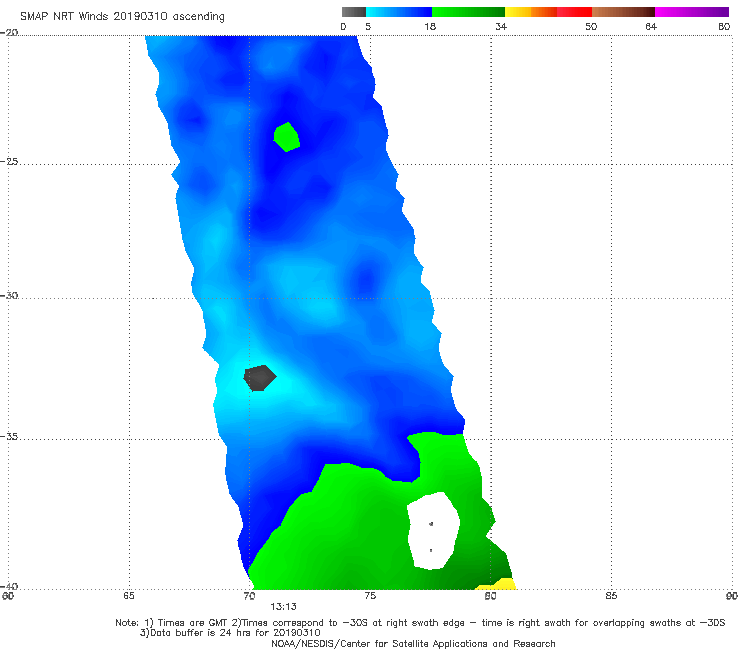Click the latitude label '-35'
This screenshot has width=740, height=650.
pyautogui.click(x=9, y=436)
